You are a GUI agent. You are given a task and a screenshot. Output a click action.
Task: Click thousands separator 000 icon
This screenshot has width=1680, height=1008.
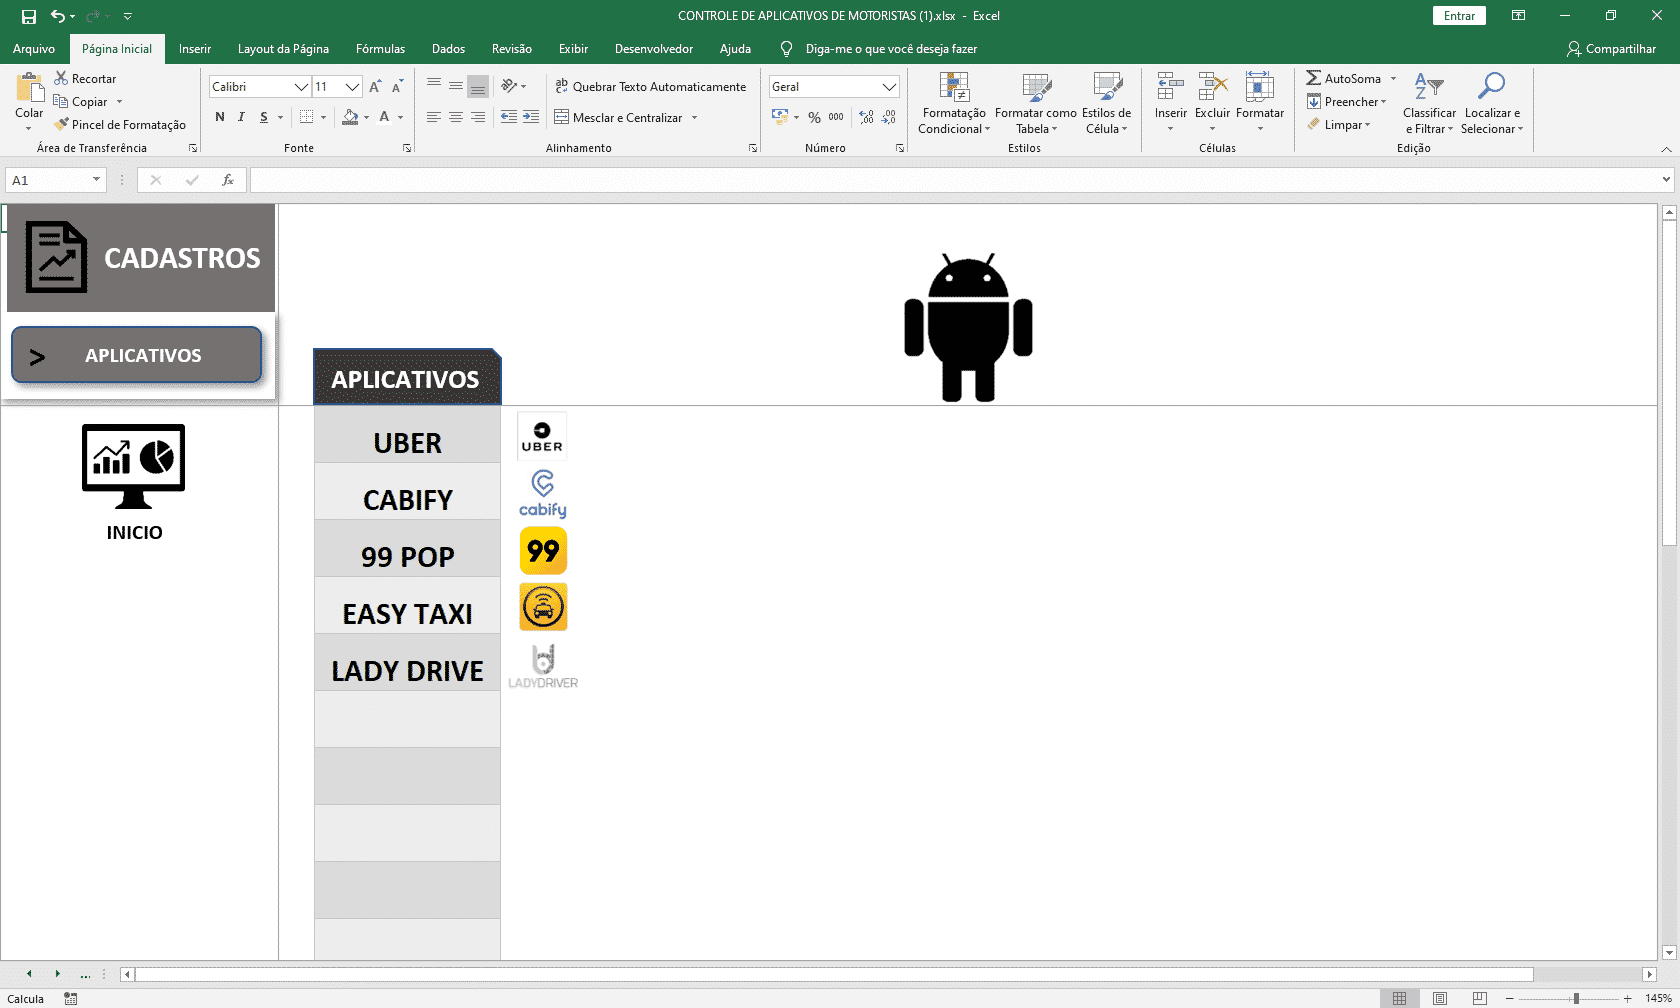pos(836,117)
